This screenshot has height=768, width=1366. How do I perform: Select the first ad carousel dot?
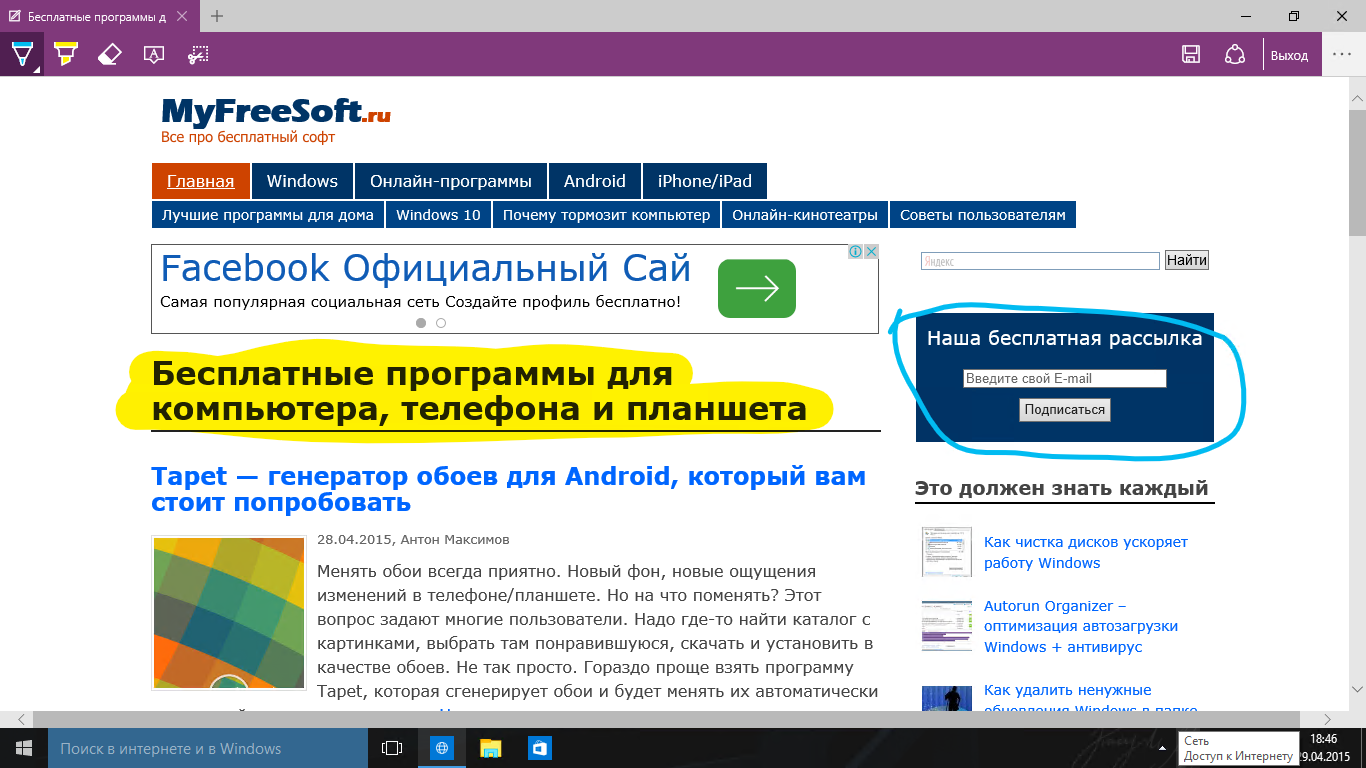(421, 323)
